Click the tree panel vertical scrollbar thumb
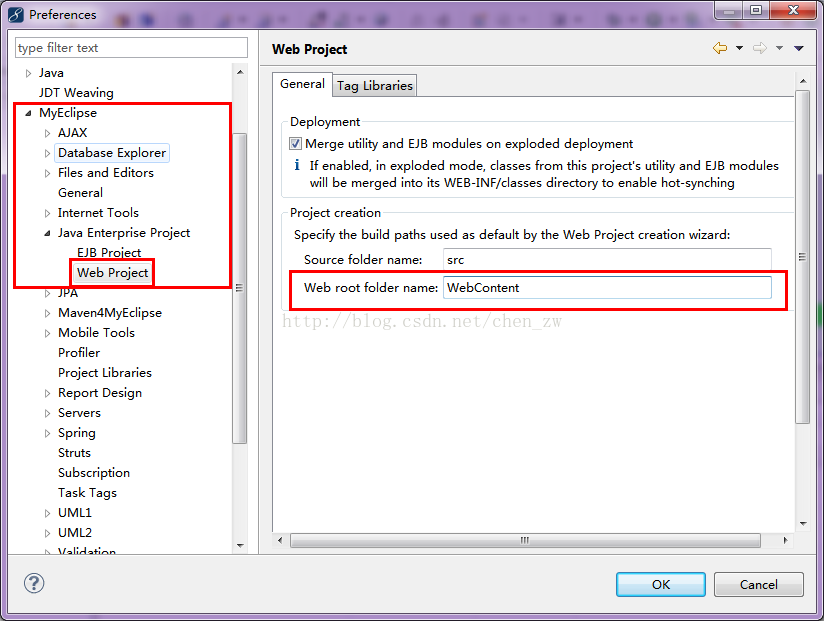The height and width of the screenshot is (621, 824). point(240,288)
